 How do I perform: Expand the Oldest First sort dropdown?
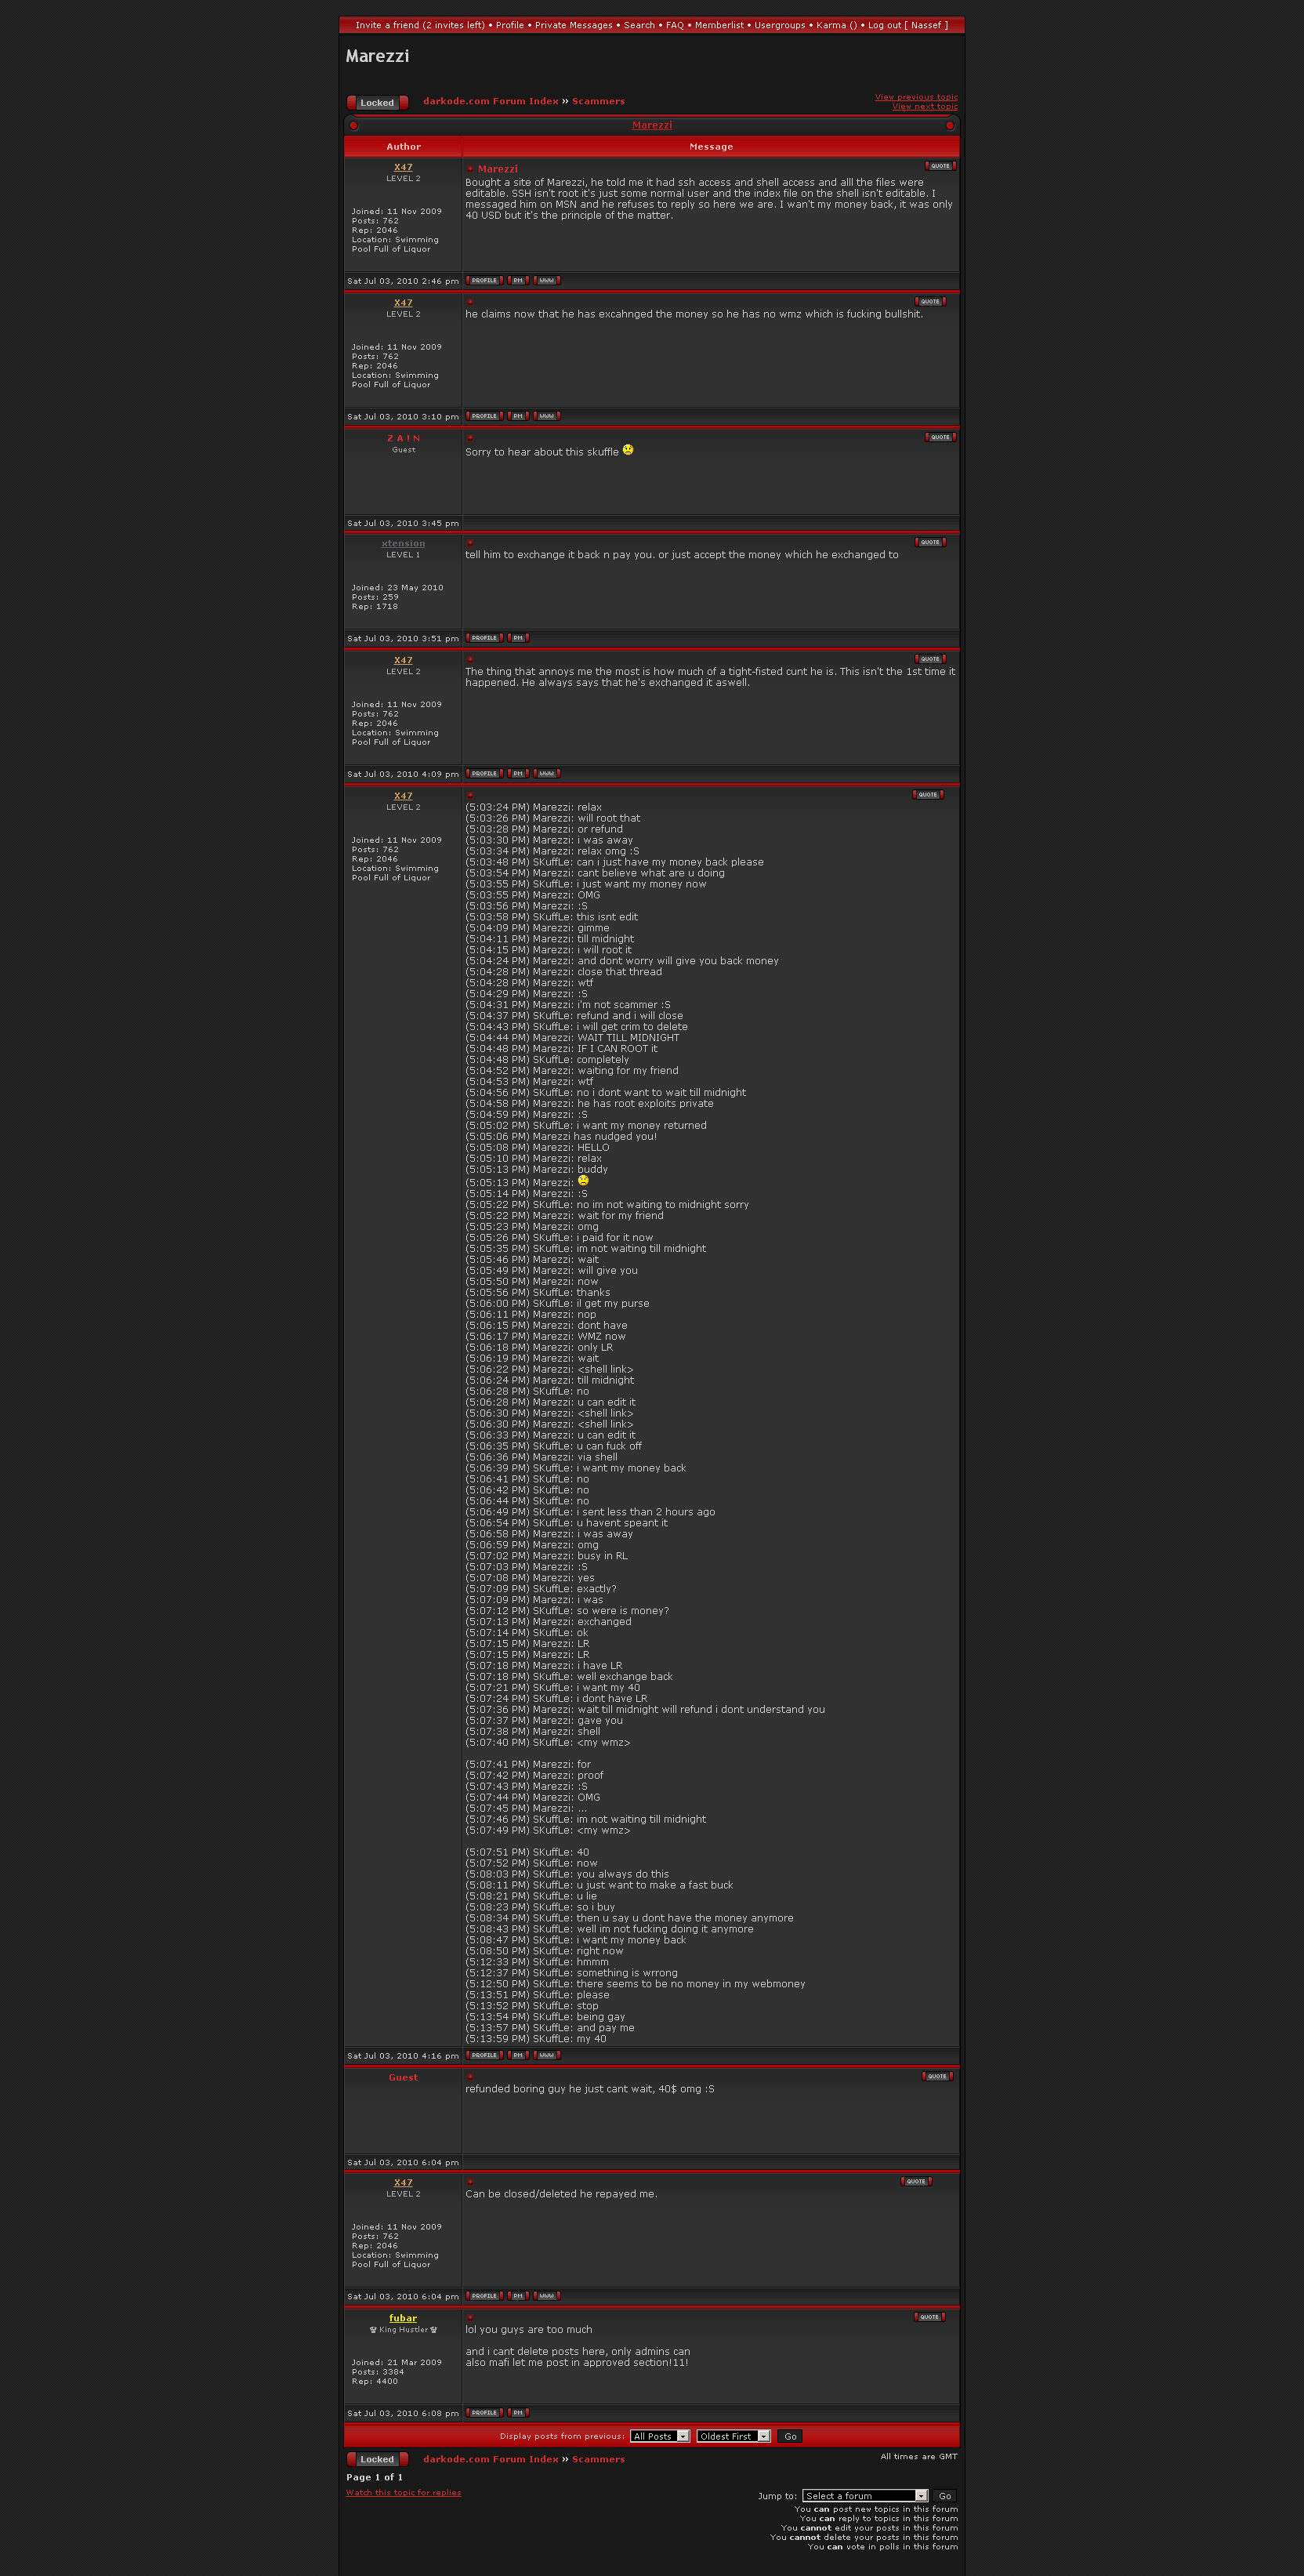(x=733, y=2436)
